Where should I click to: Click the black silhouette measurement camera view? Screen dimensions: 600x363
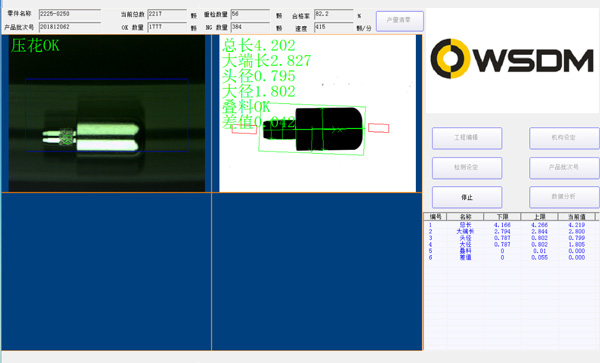click(317, 113)
